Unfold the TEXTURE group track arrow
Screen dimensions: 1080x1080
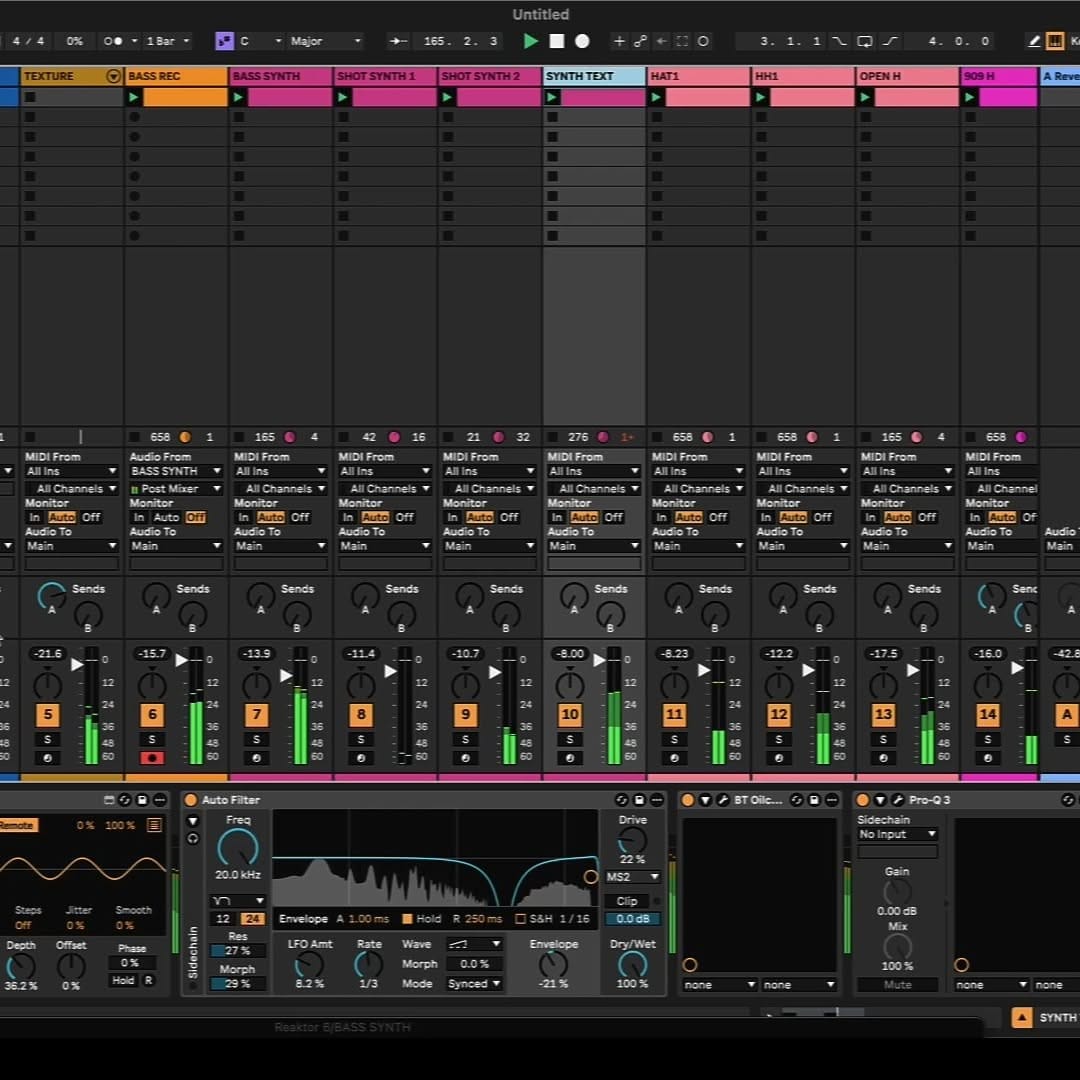pyautogui.click(x=114, y=76)
